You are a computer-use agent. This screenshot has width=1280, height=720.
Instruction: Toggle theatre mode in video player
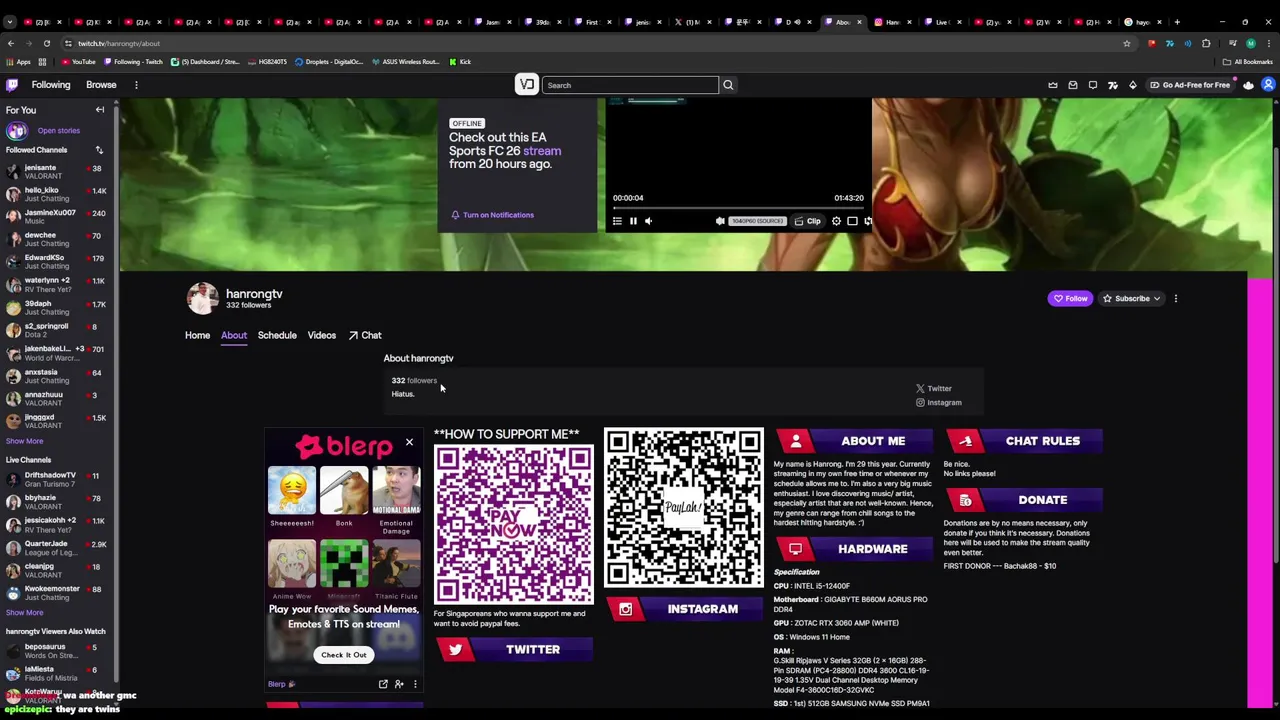pos(852,221)
